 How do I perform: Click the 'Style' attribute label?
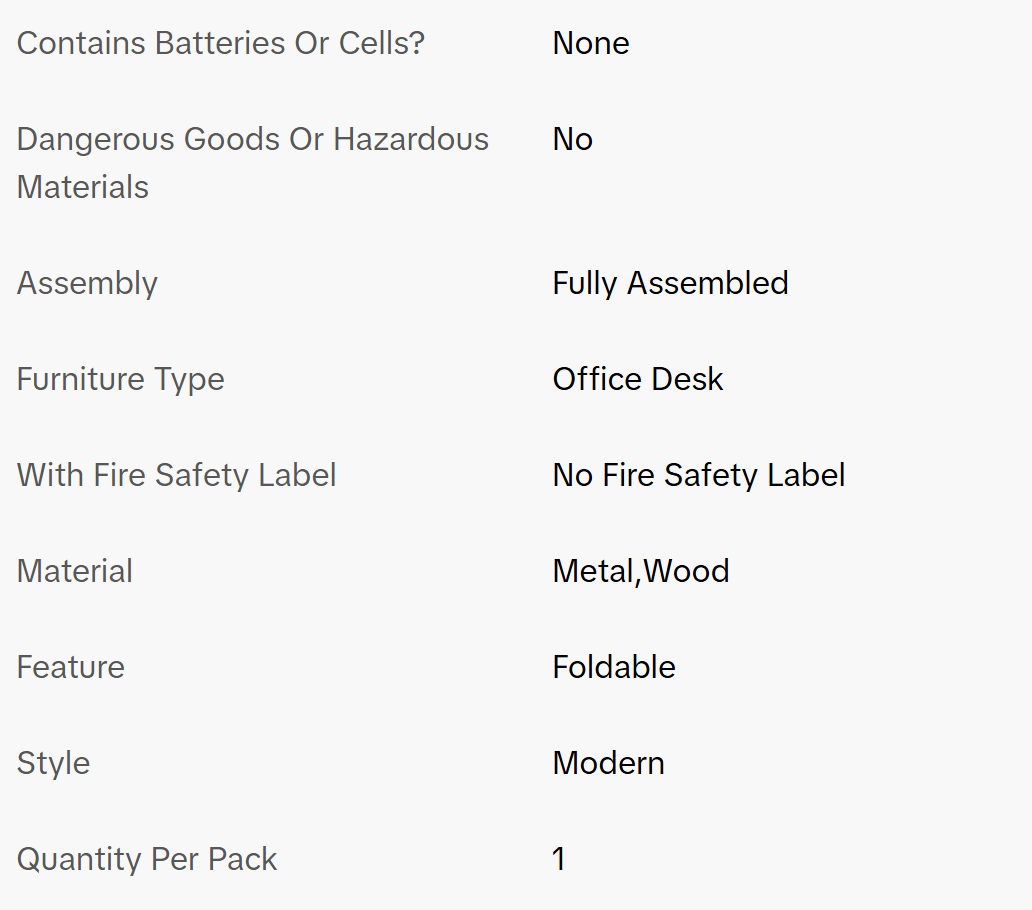(x=54, y=763)
